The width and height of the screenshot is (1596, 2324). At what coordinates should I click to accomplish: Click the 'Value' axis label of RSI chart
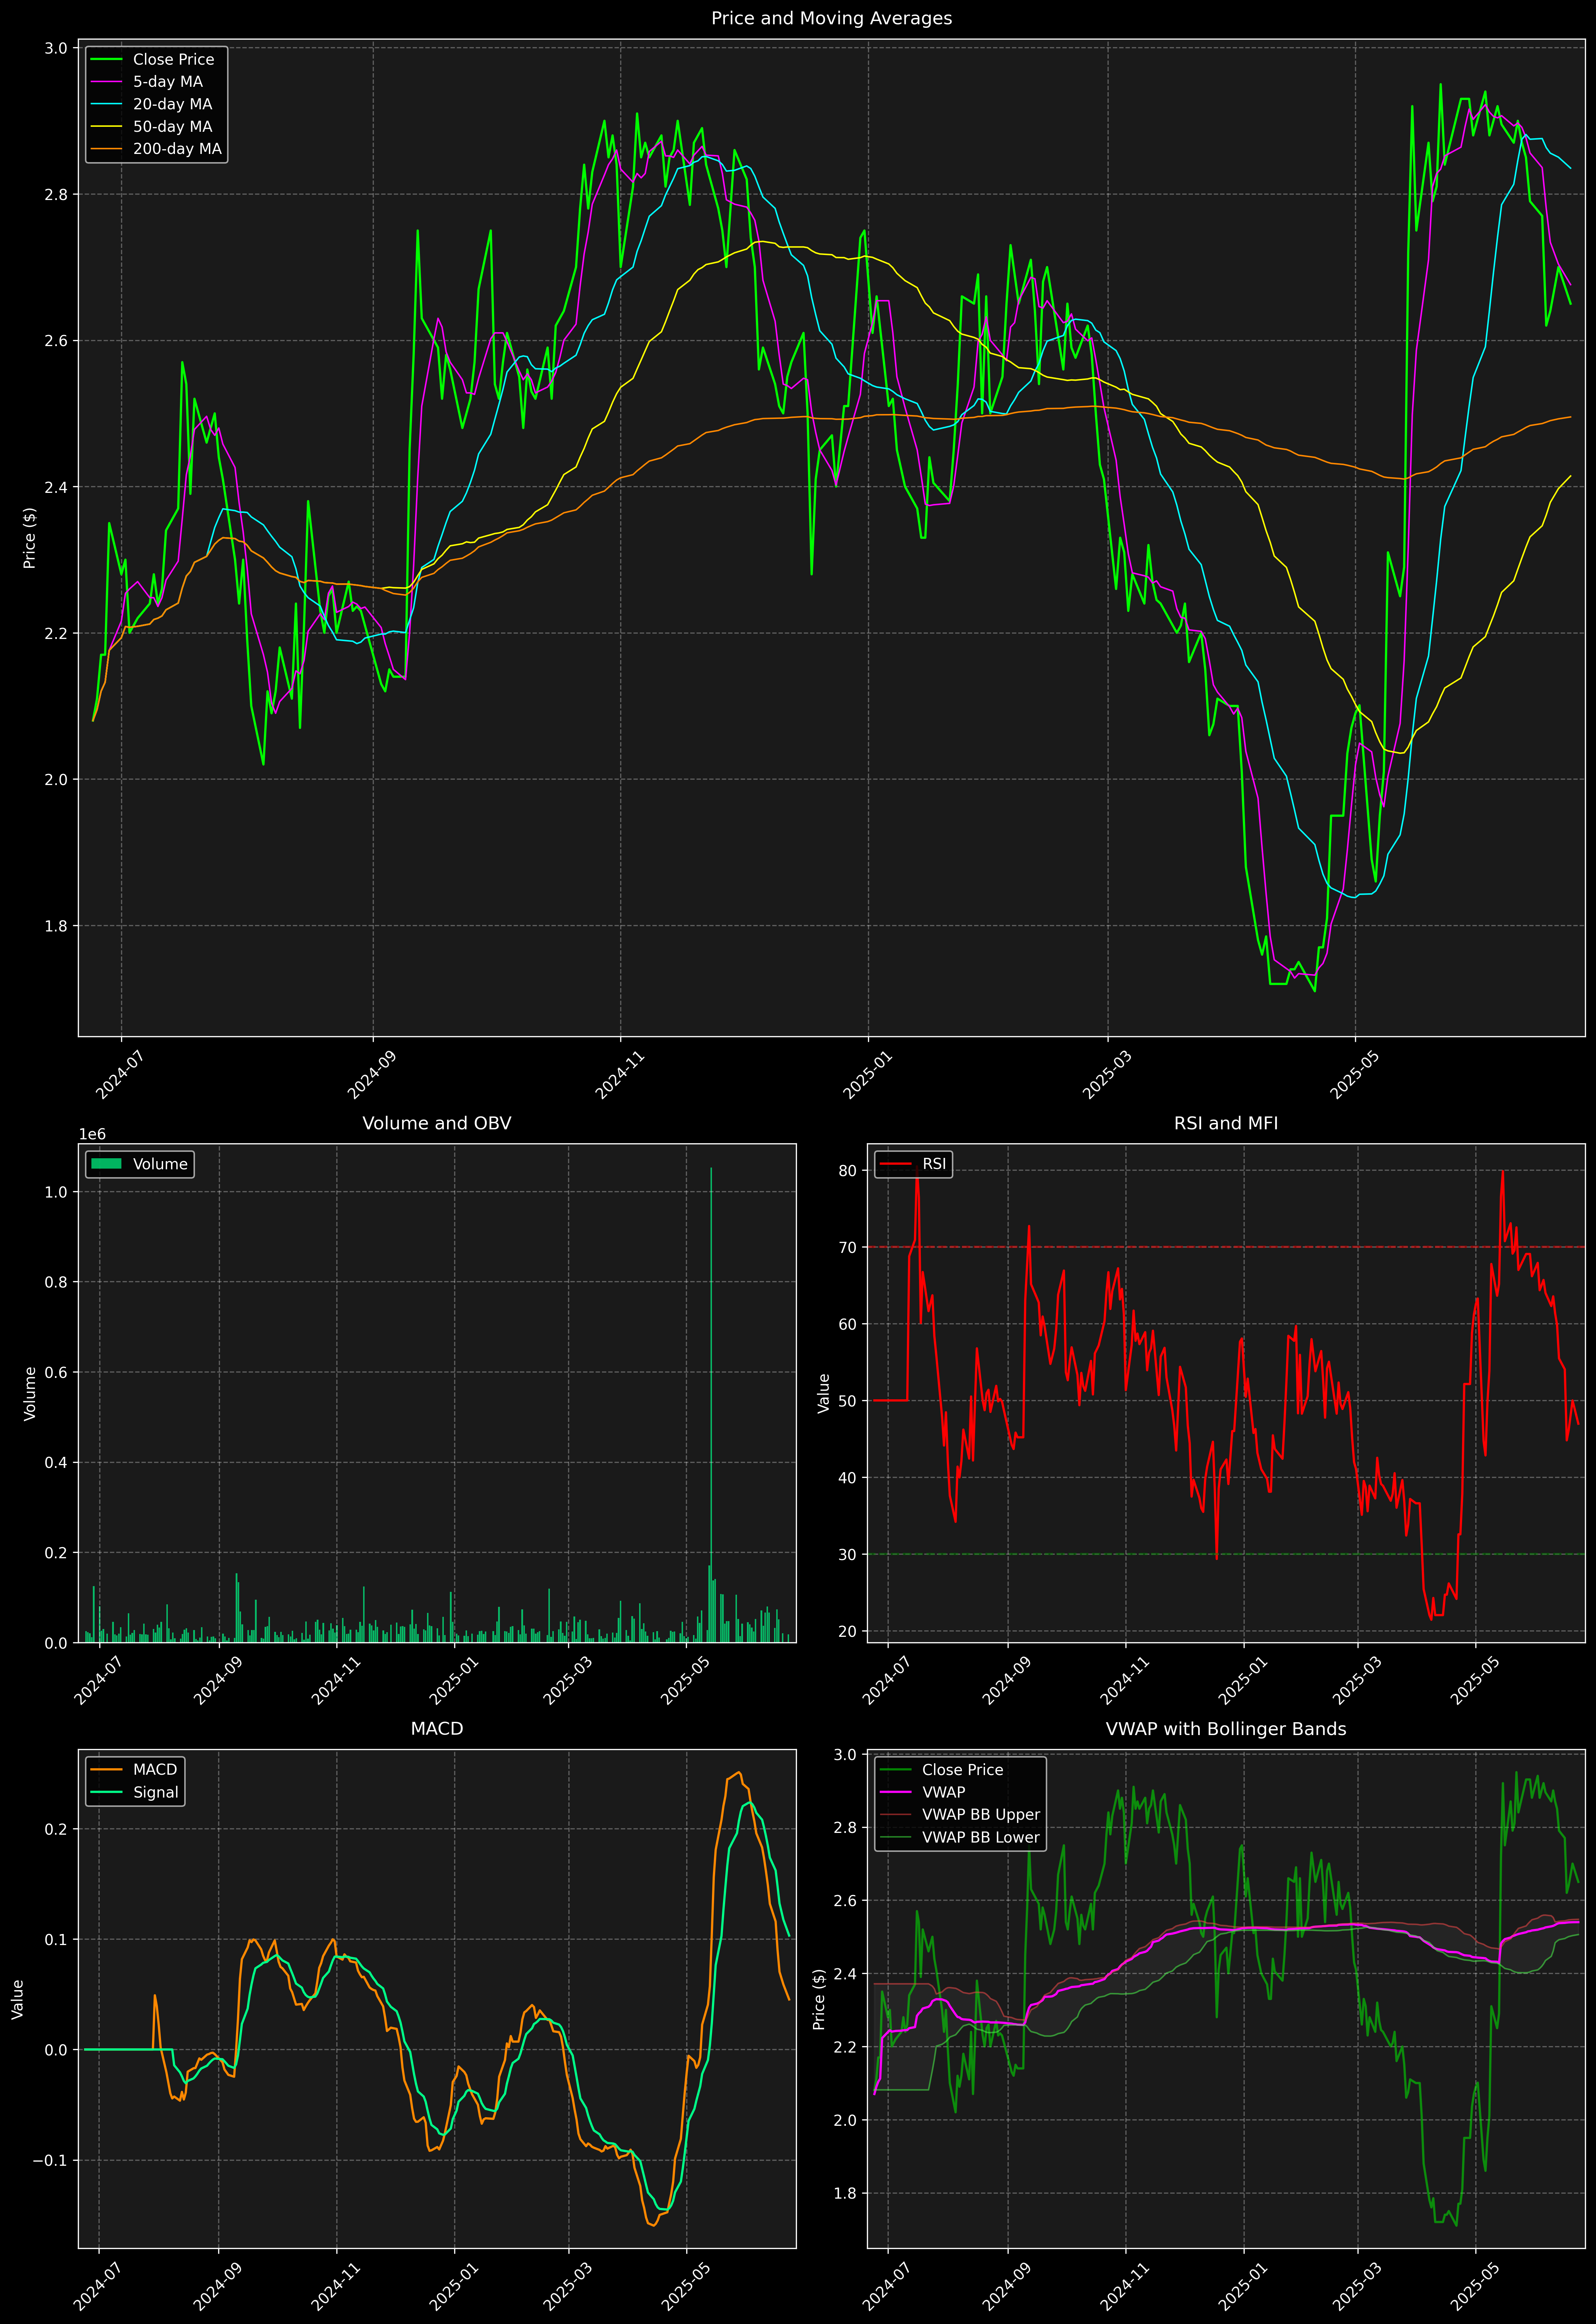[824, 1393]
